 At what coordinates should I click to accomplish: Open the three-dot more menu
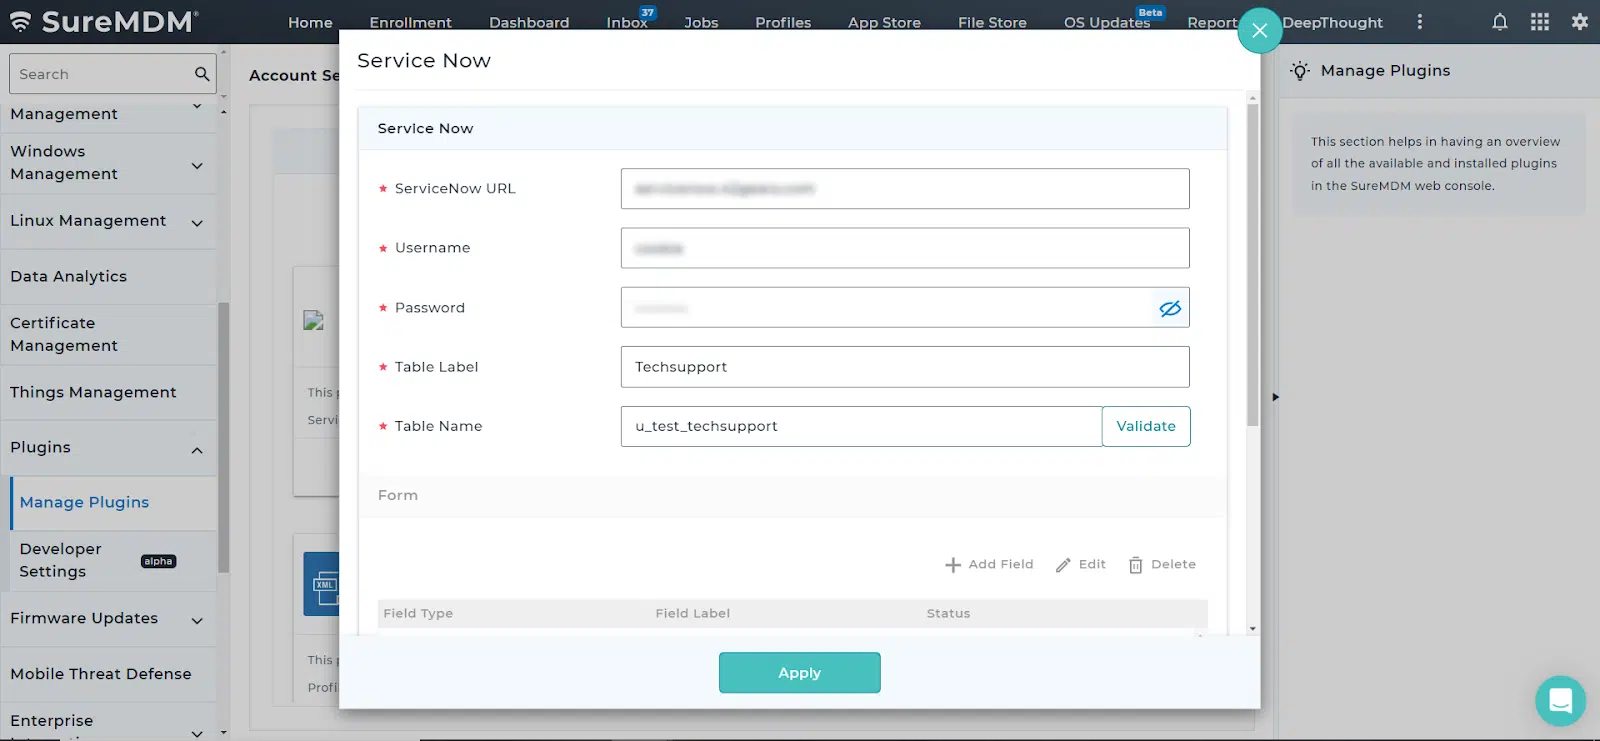(x=1419, y=21)
